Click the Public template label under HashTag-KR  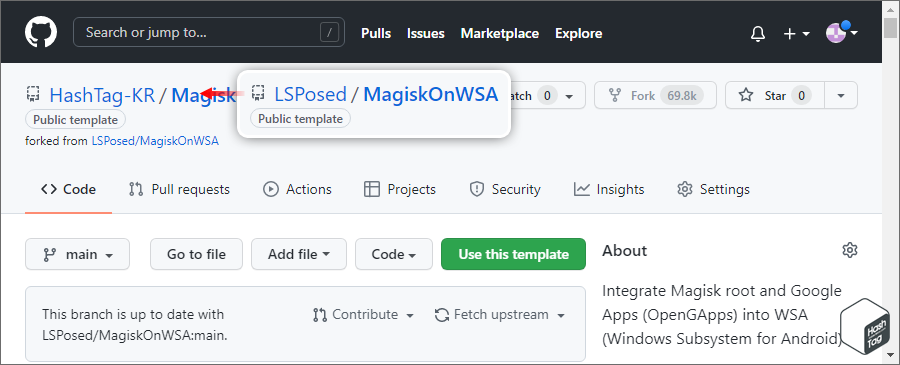tap(75, 120)
